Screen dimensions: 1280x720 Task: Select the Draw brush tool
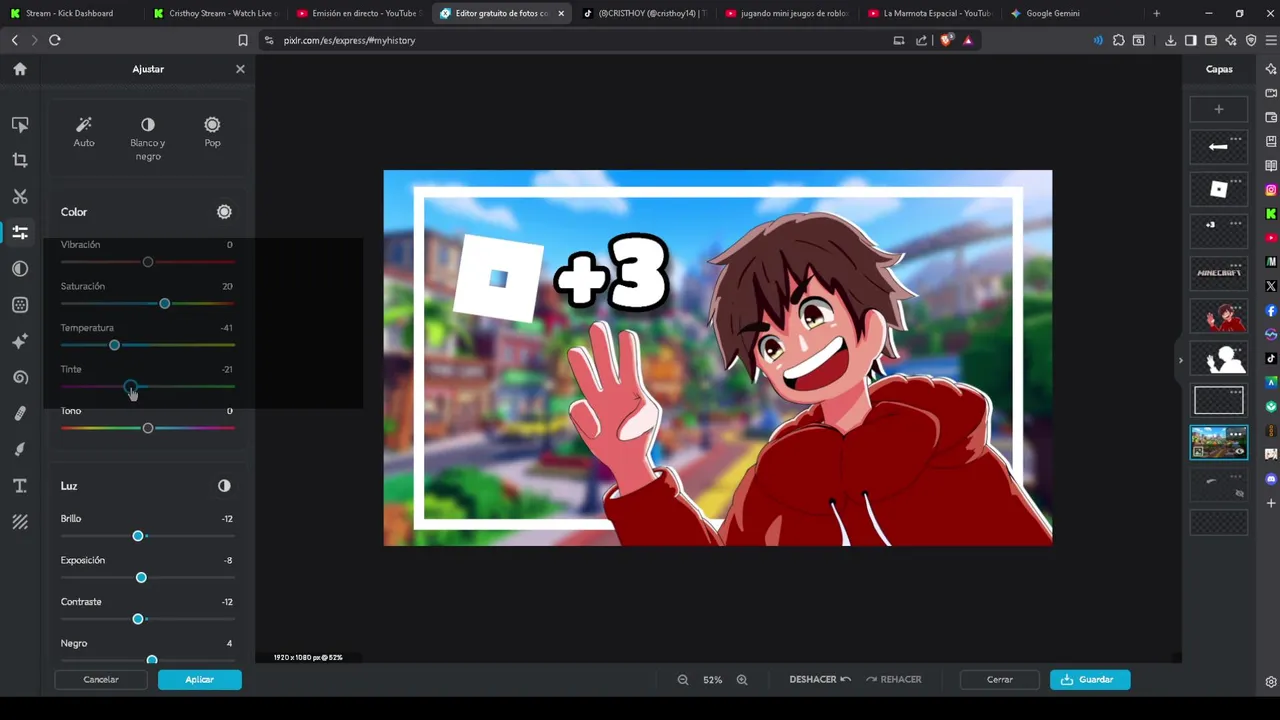pos(20,449)
